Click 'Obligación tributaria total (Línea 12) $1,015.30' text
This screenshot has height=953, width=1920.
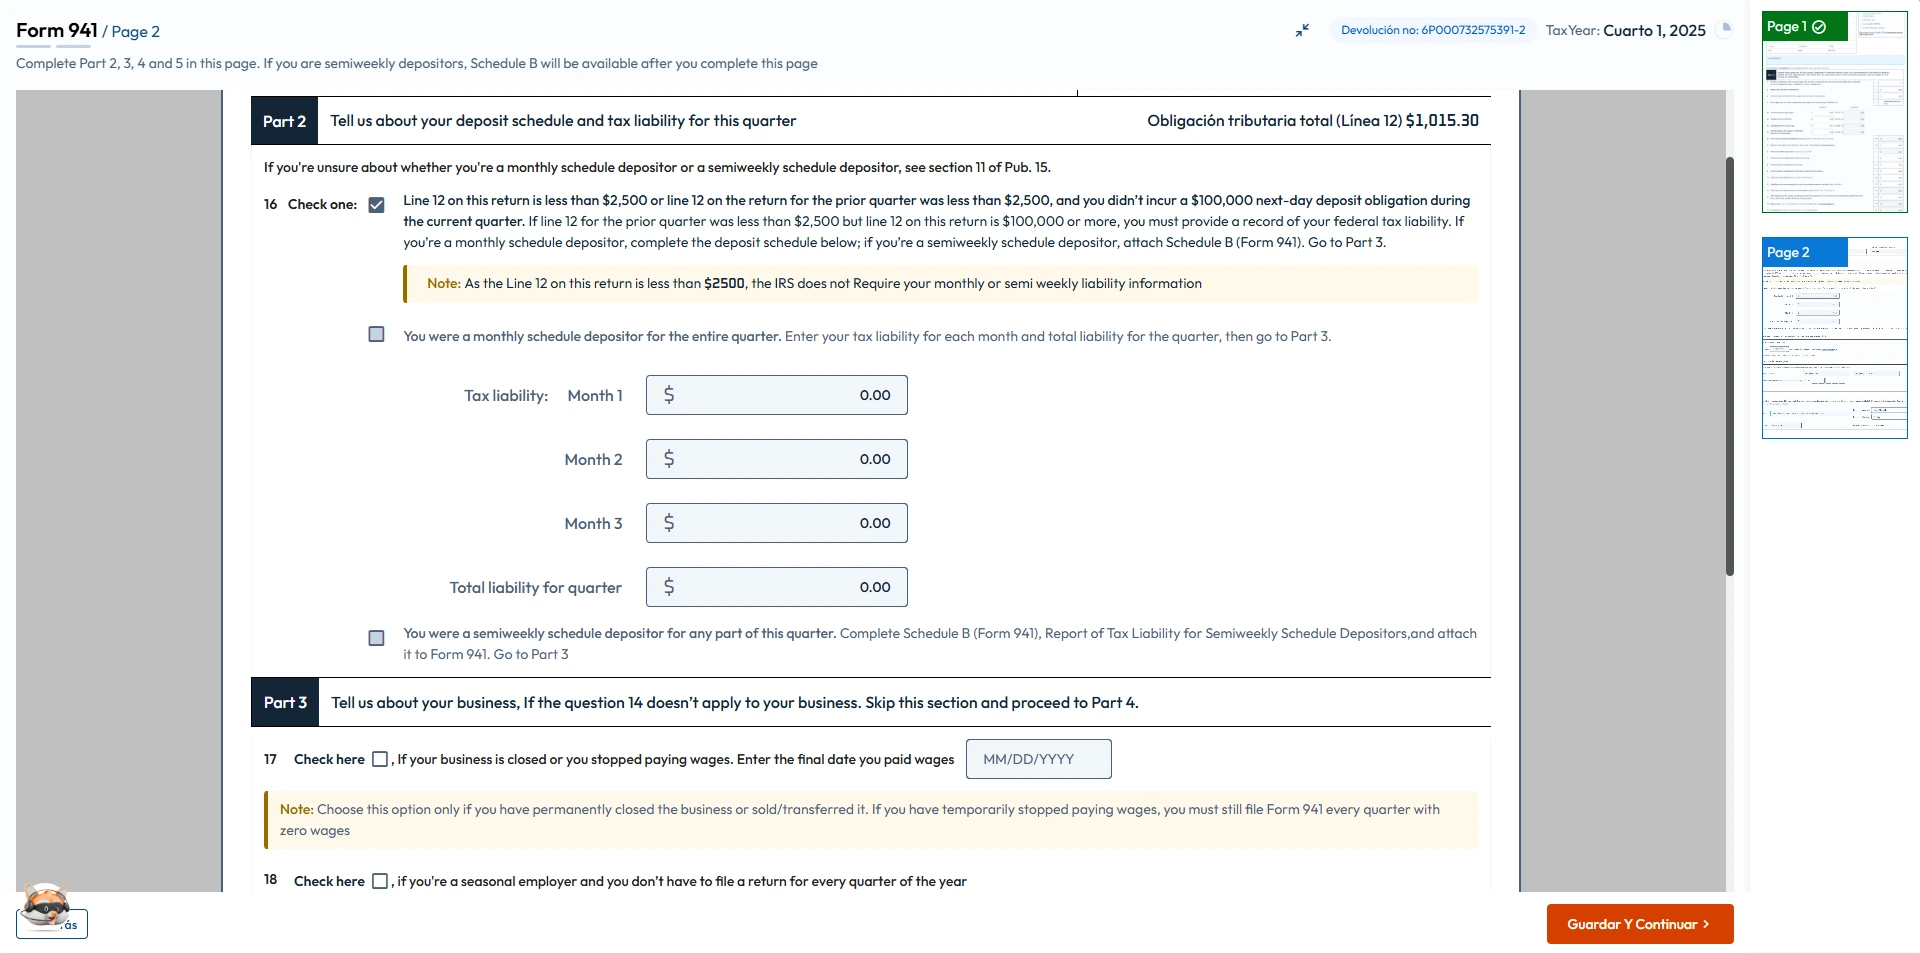click(1313, 121)
